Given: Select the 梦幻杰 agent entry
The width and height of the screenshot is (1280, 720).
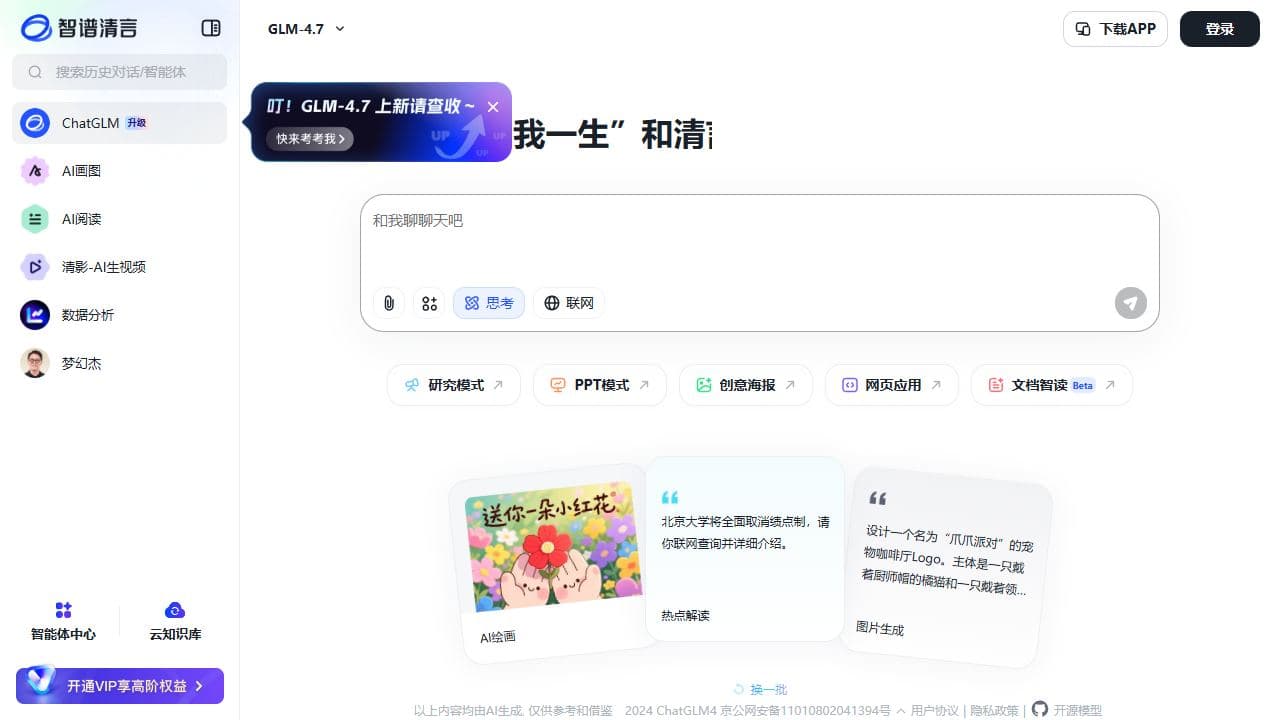Looking at the screenshot, I should tap(81, 363).
